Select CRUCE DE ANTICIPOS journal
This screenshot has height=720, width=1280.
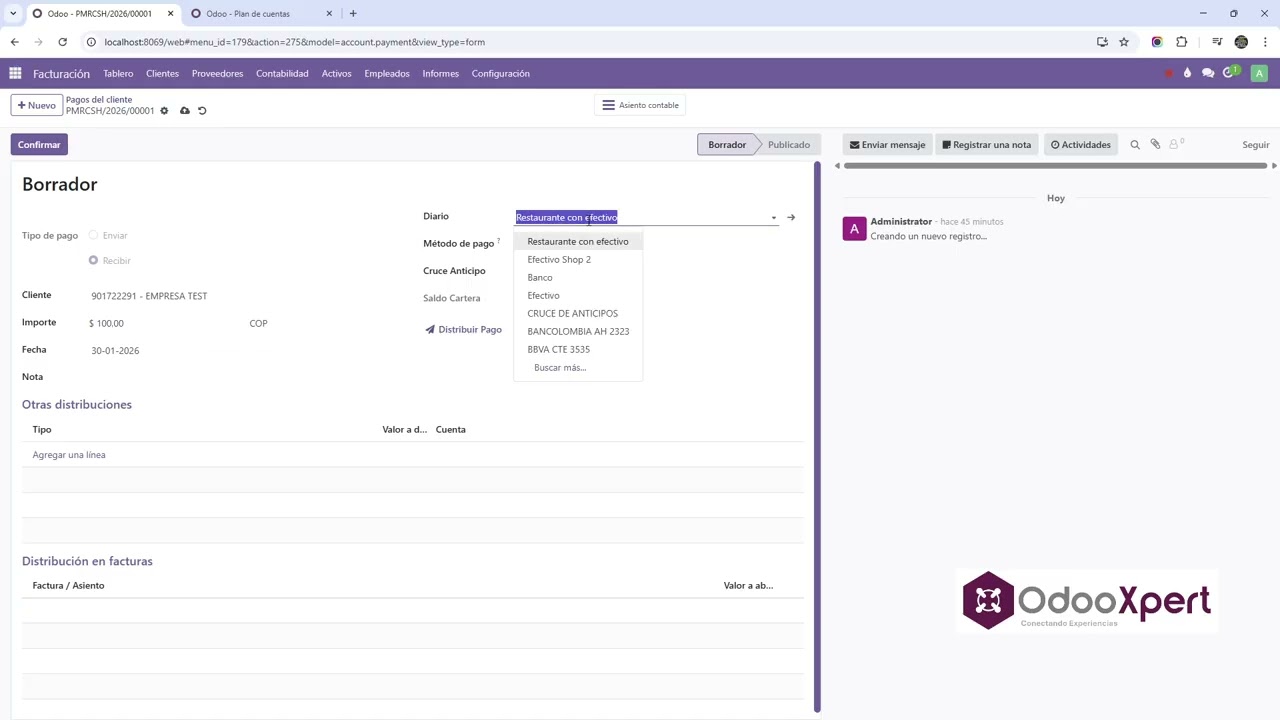point(578,313)
